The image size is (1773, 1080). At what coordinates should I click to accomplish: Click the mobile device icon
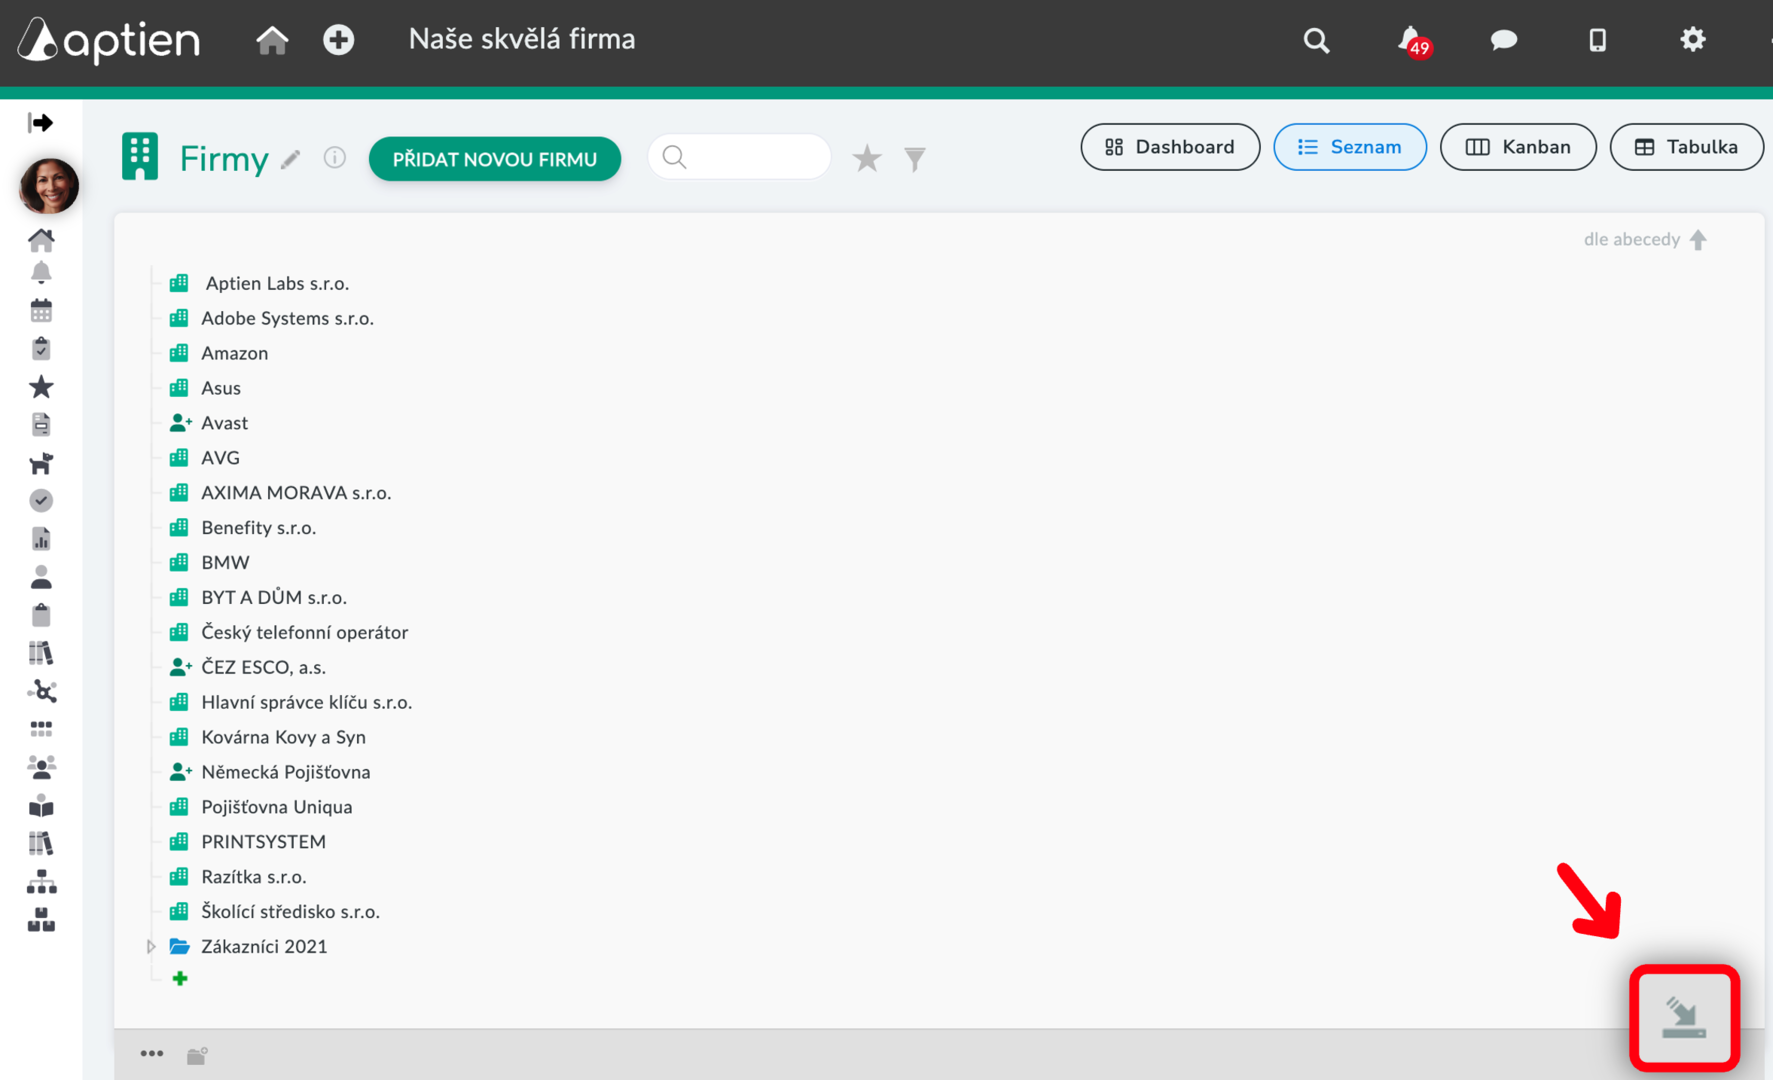click(1597, 40)
